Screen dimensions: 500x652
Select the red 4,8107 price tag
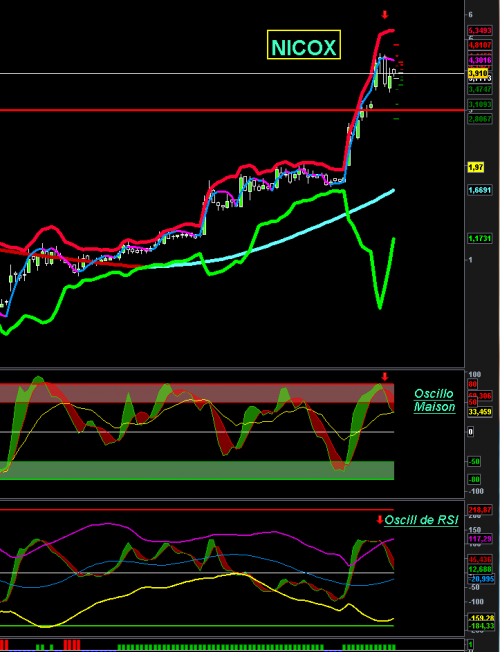480,45
